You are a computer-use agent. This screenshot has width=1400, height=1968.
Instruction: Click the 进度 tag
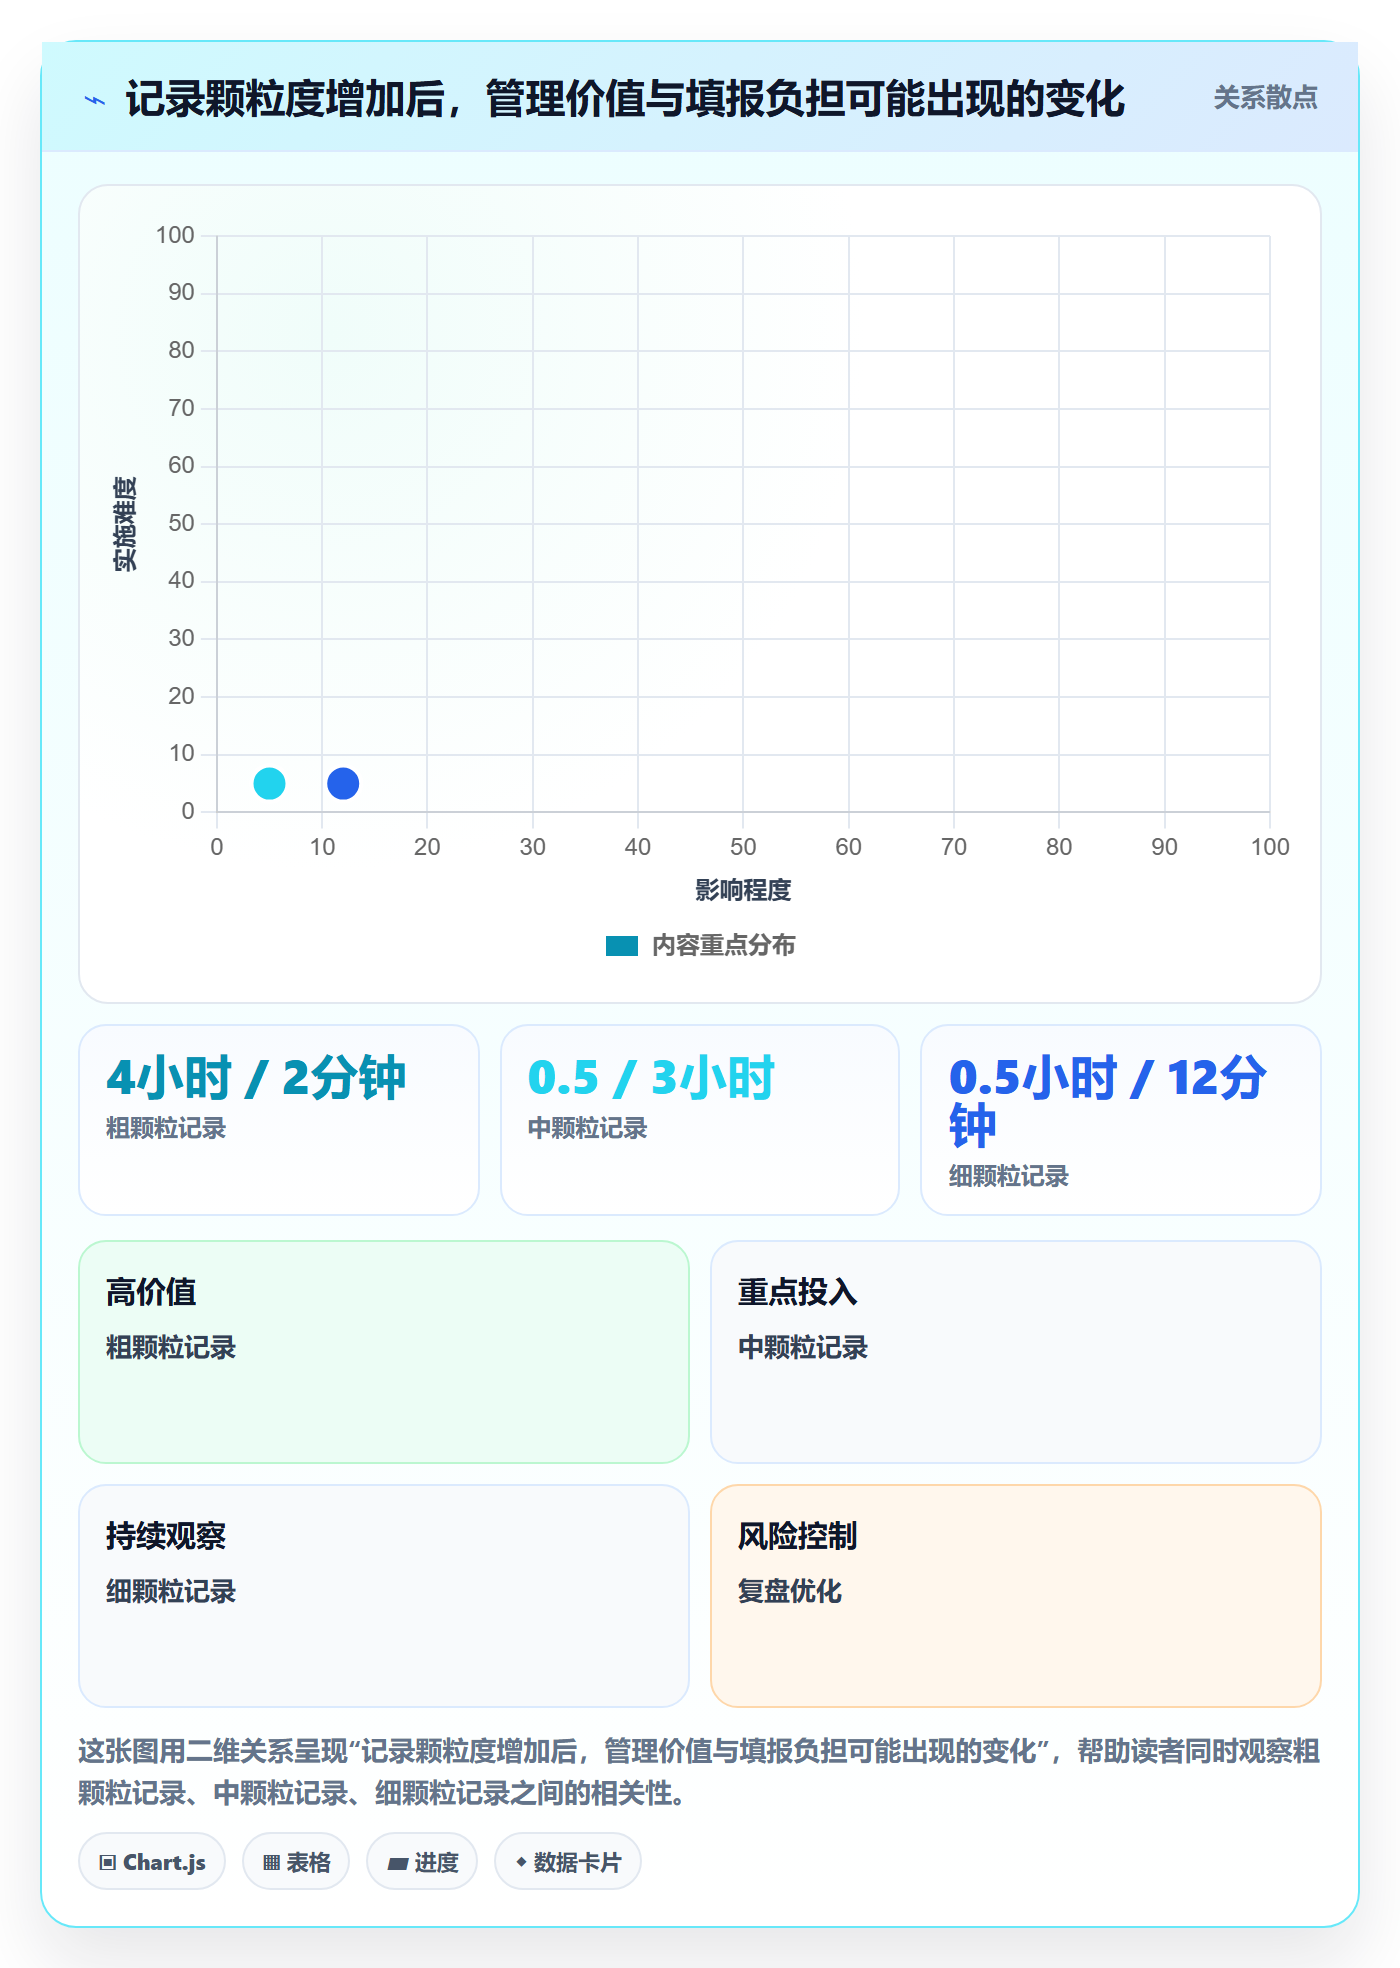pyautogui.click(x=422, y=1862)
